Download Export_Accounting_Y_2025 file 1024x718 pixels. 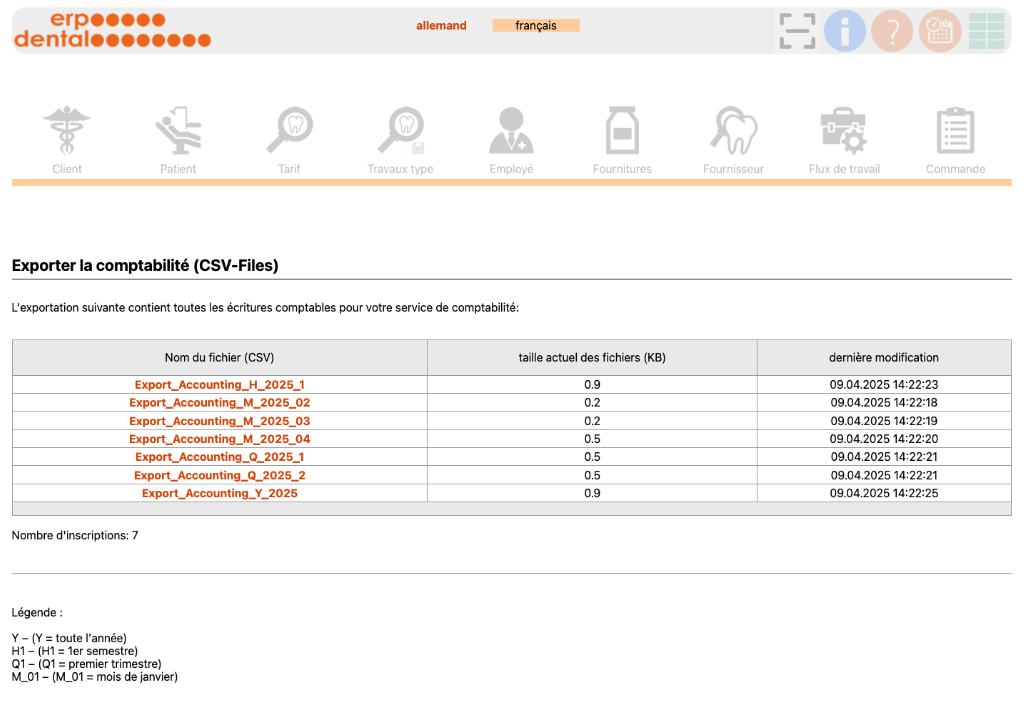point(219,493)
